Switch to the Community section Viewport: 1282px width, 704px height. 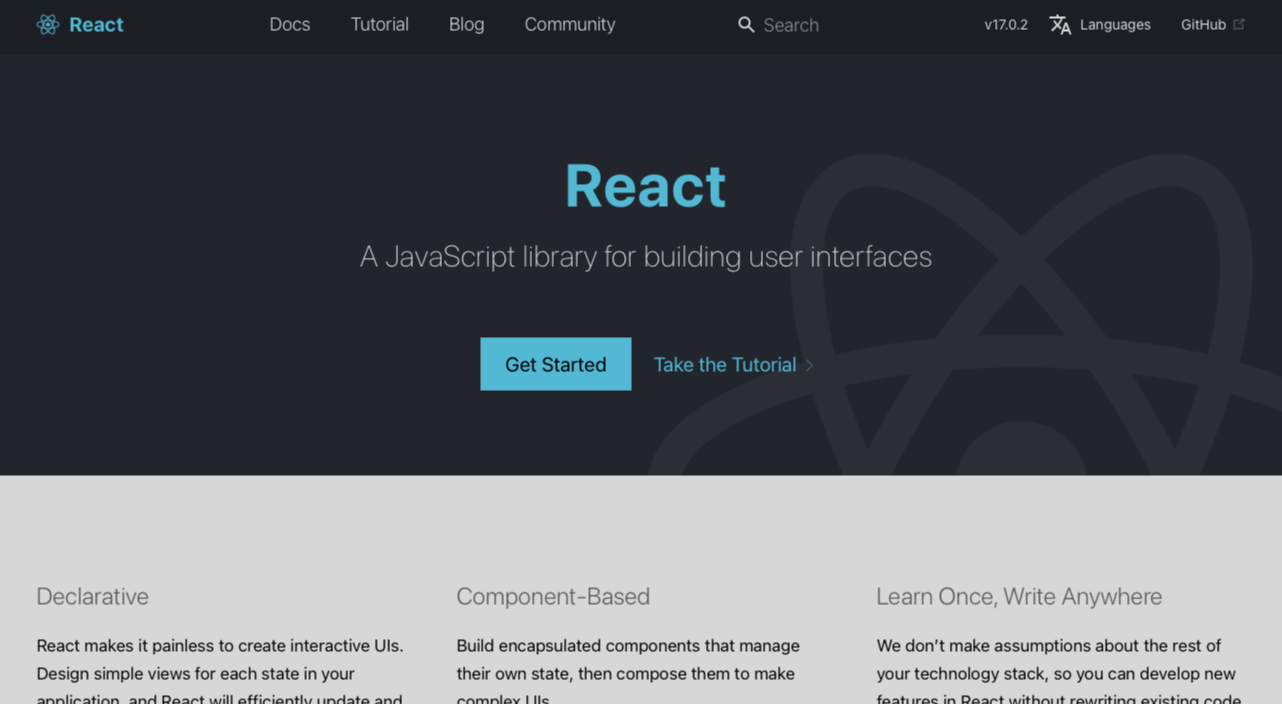pos(569,24)
